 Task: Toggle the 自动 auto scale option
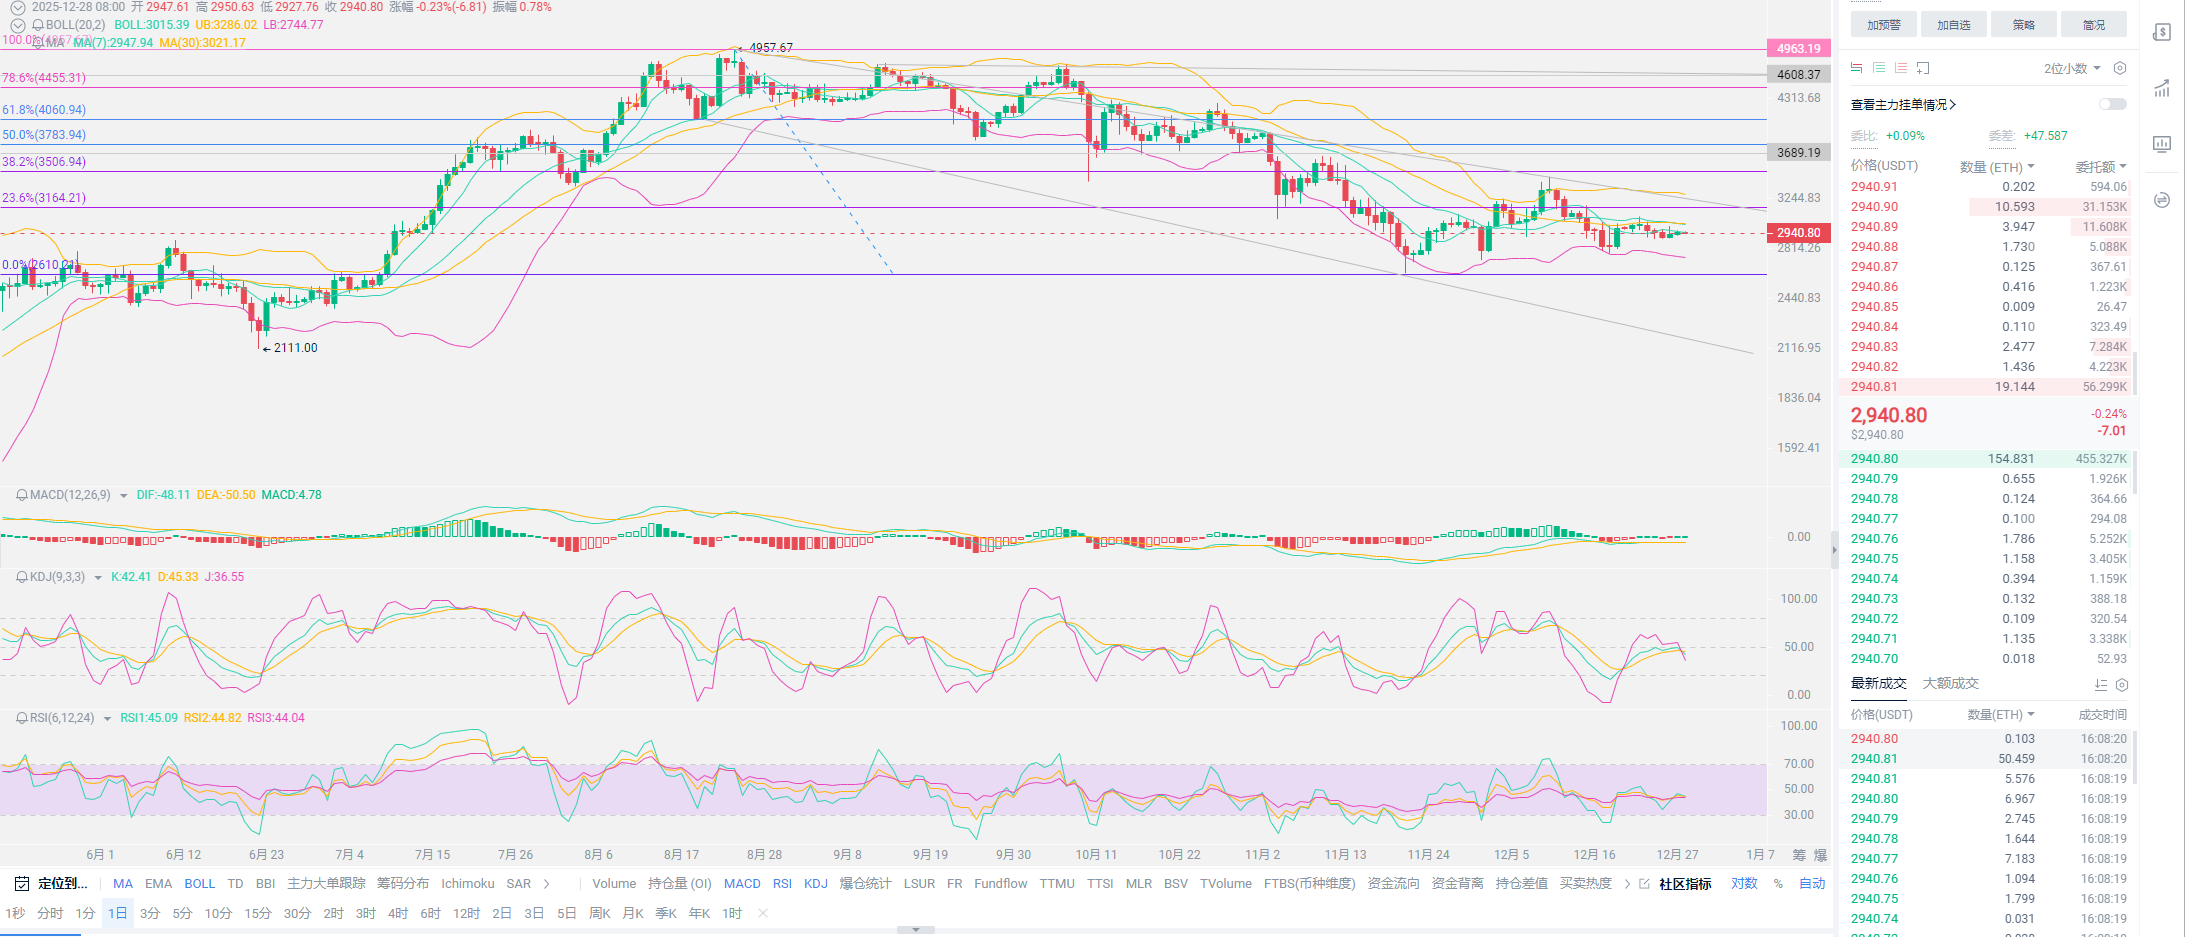(1812, 883)
